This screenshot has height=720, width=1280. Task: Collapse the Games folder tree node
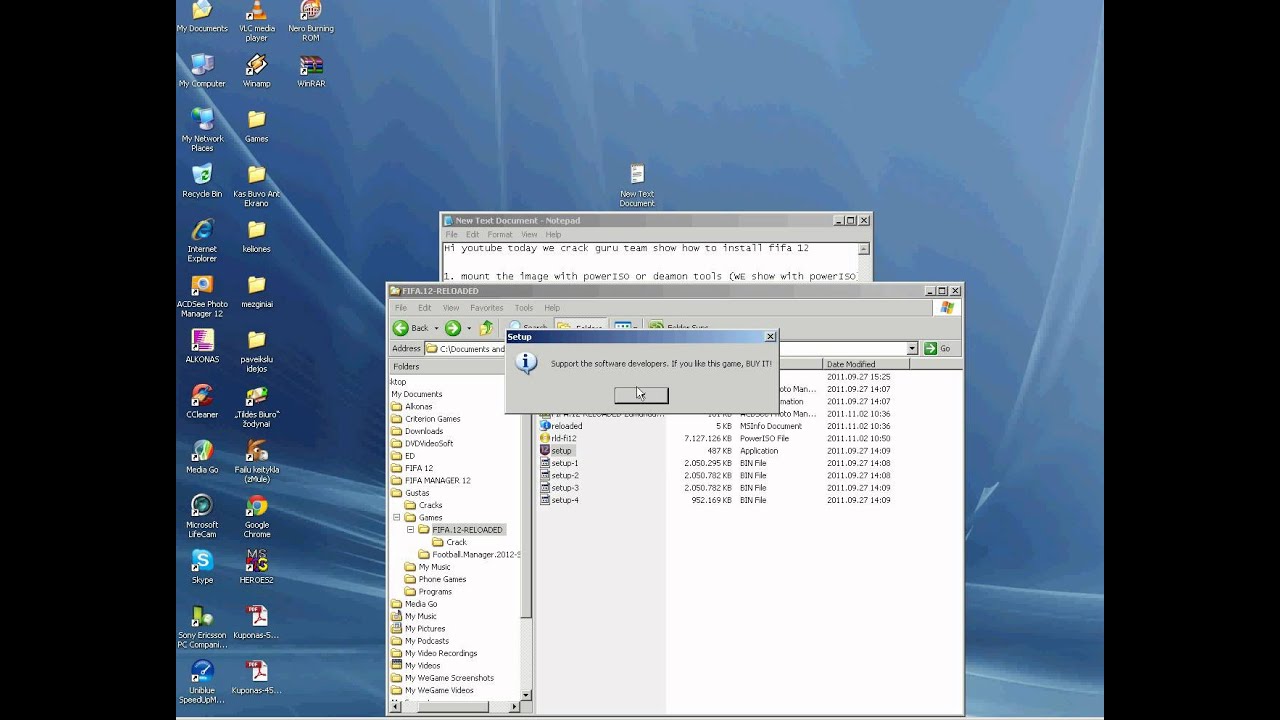click(397, 517)
